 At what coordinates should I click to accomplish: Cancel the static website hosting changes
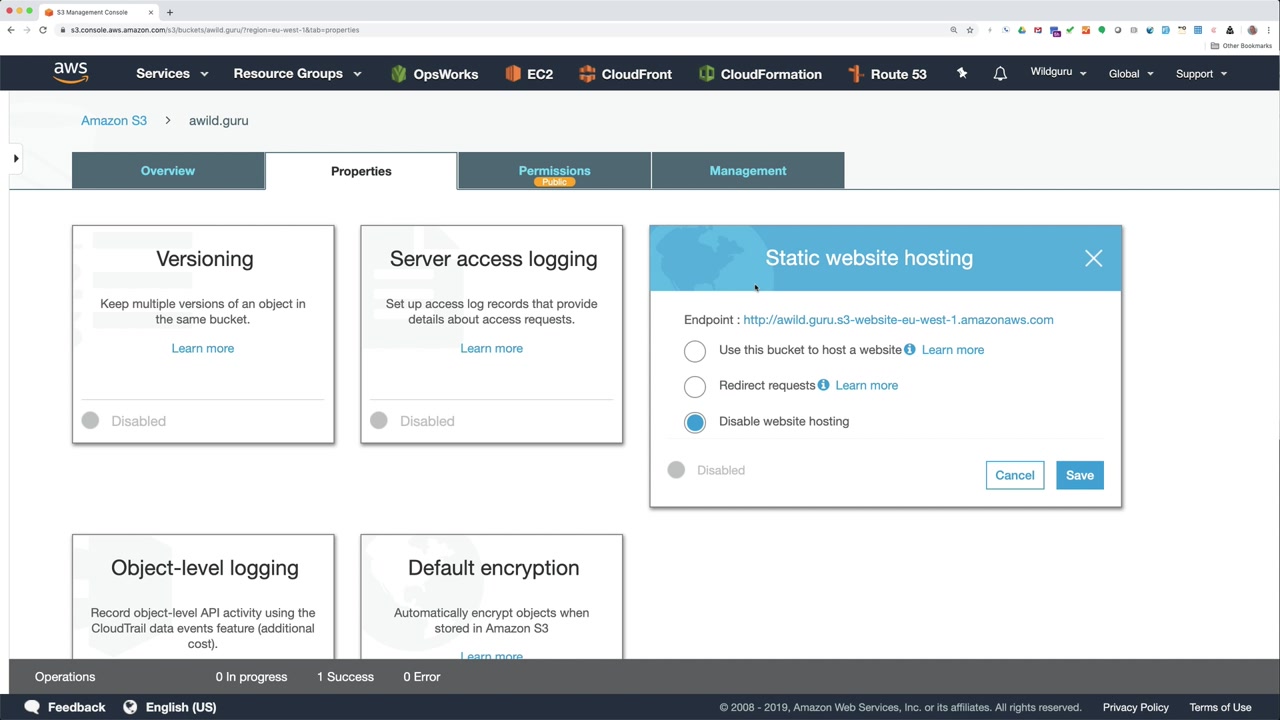[x=1014, y=475]
